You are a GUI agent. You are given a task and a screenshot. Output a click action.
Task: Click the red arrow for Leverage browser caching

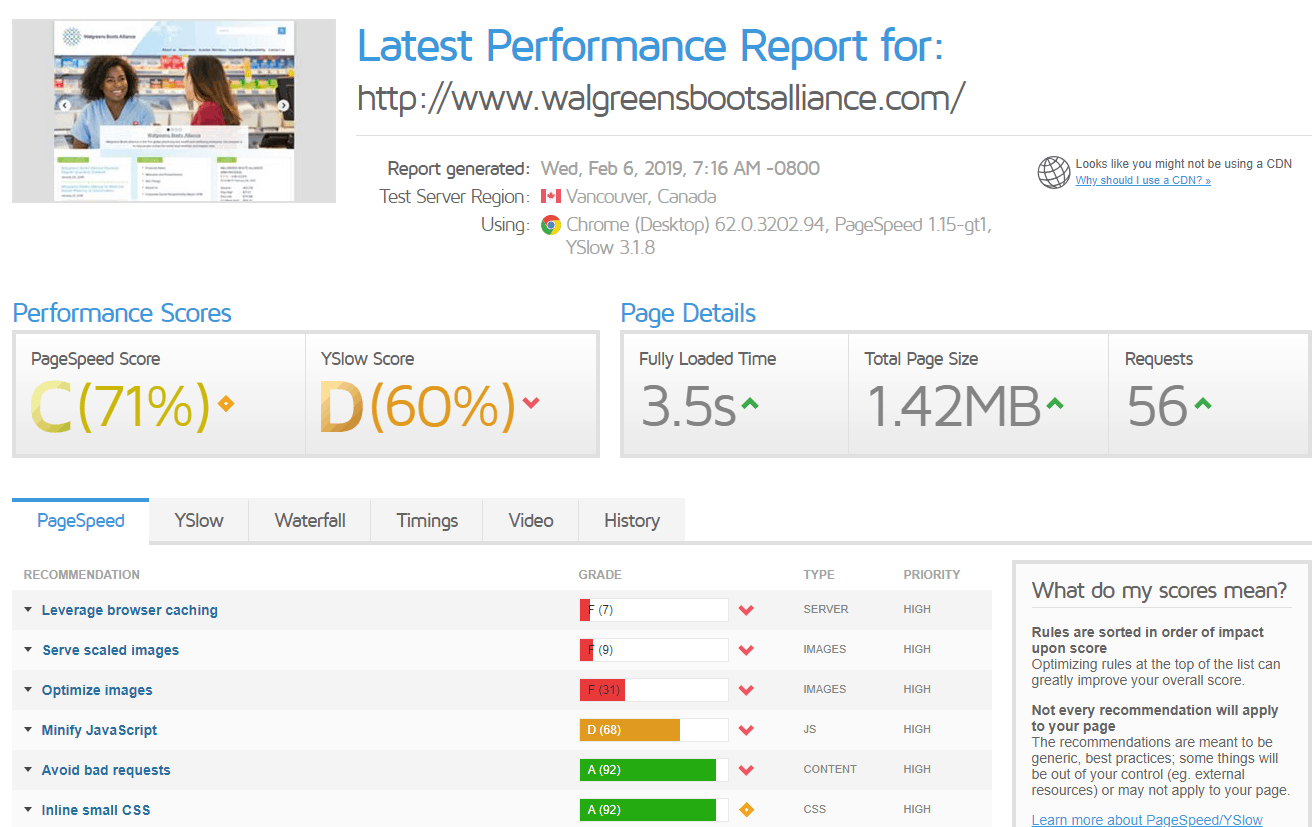click(x=746, y=610)
